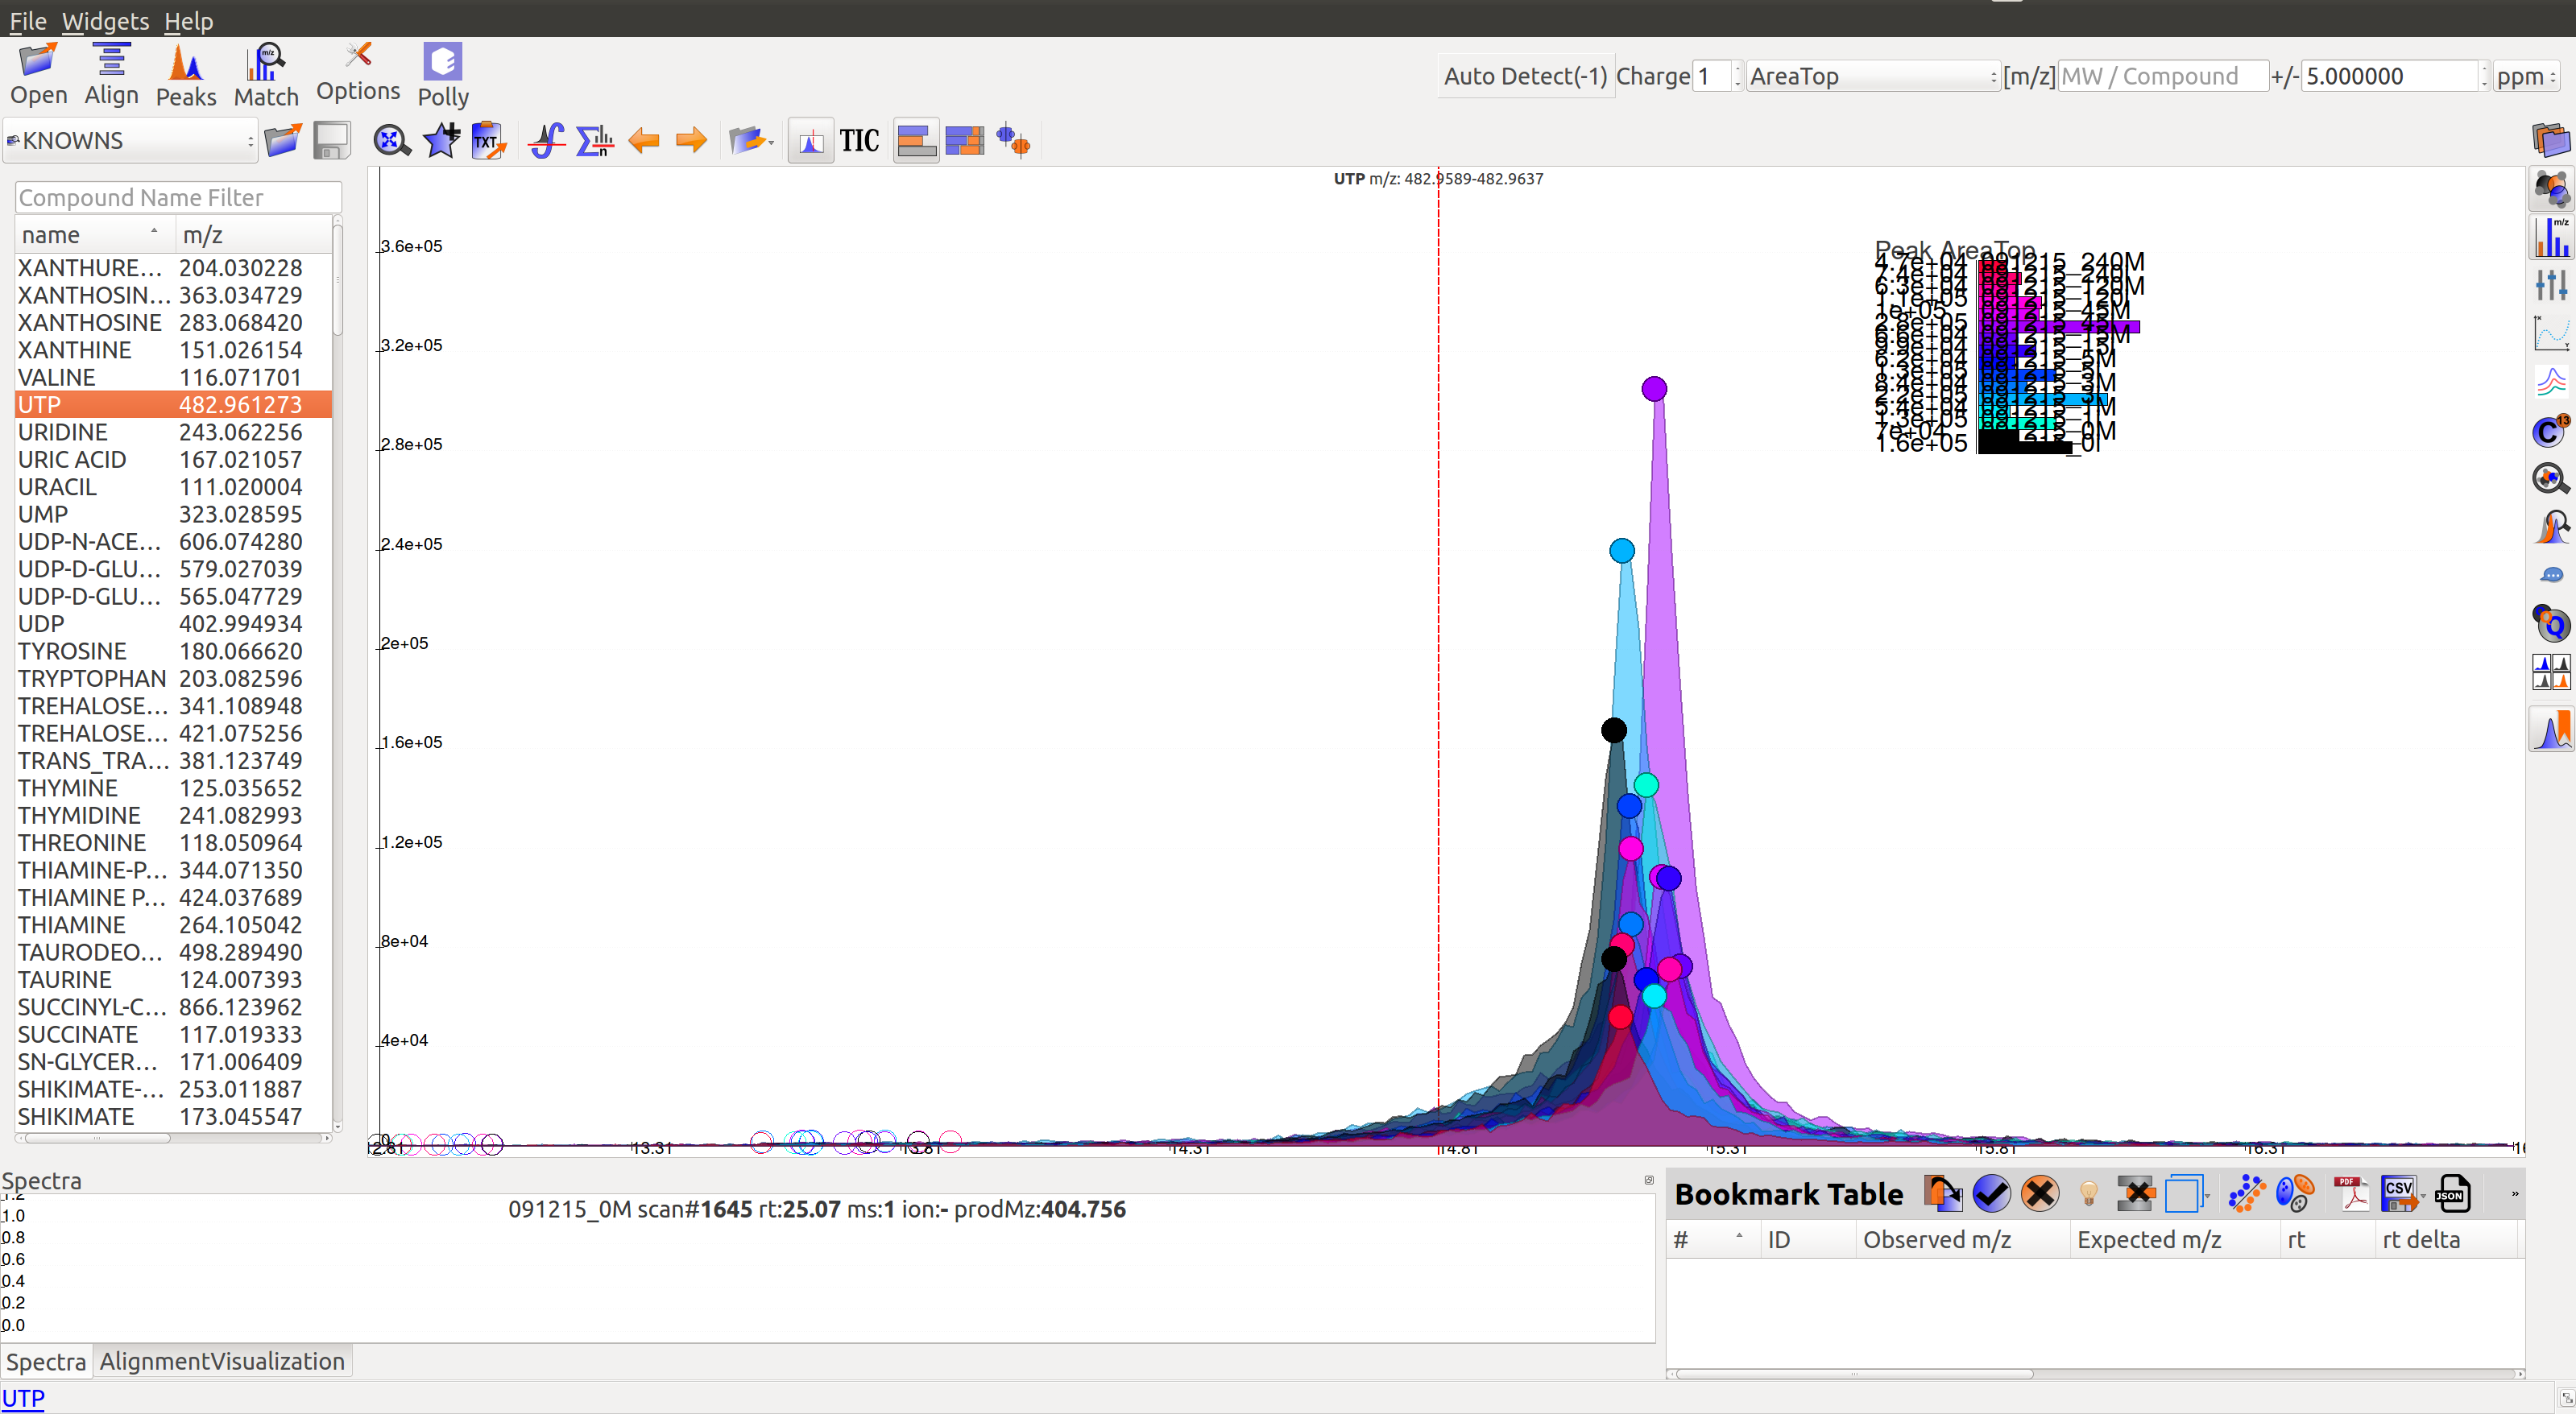Click the purple bar in Peak AreaTop legend
The image size is (2576, 1414).
coord(2060,327)
